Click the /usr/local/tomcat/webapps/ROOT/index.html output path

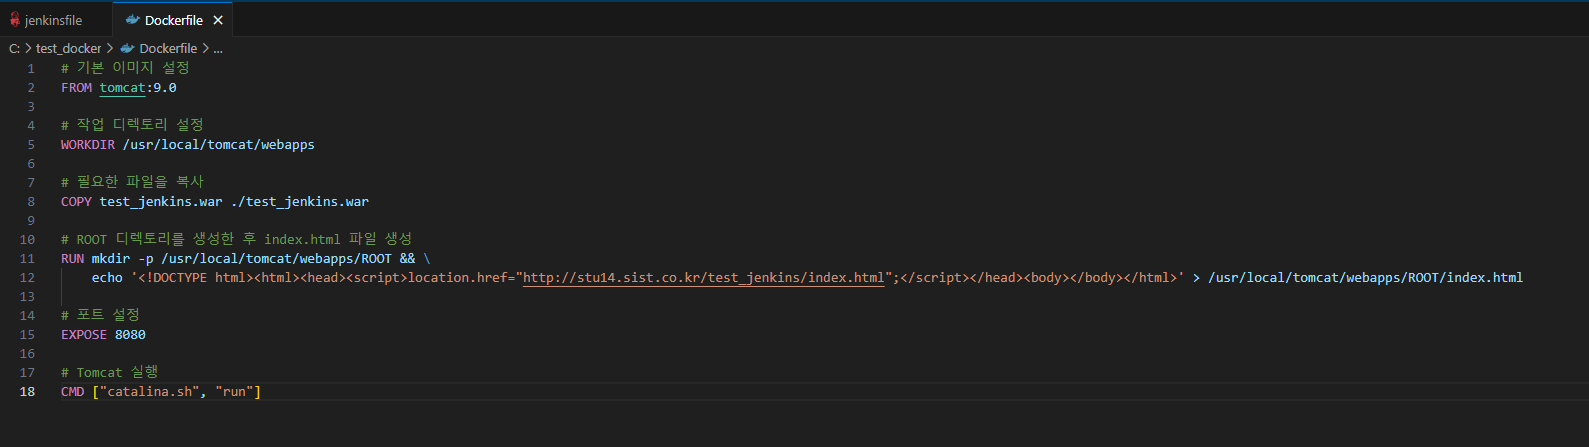coord(1365,278)
